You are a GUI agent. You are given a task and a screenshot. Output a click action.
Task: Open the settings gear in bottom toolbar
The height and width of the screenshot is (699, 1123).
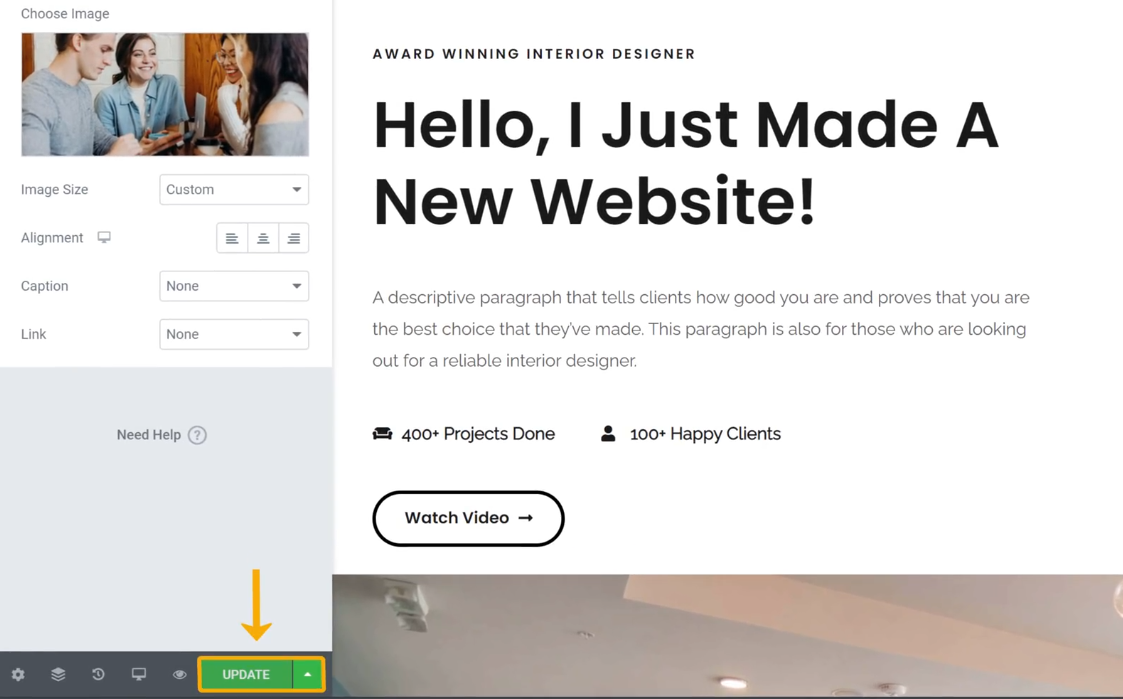click(x=18, y=675)
